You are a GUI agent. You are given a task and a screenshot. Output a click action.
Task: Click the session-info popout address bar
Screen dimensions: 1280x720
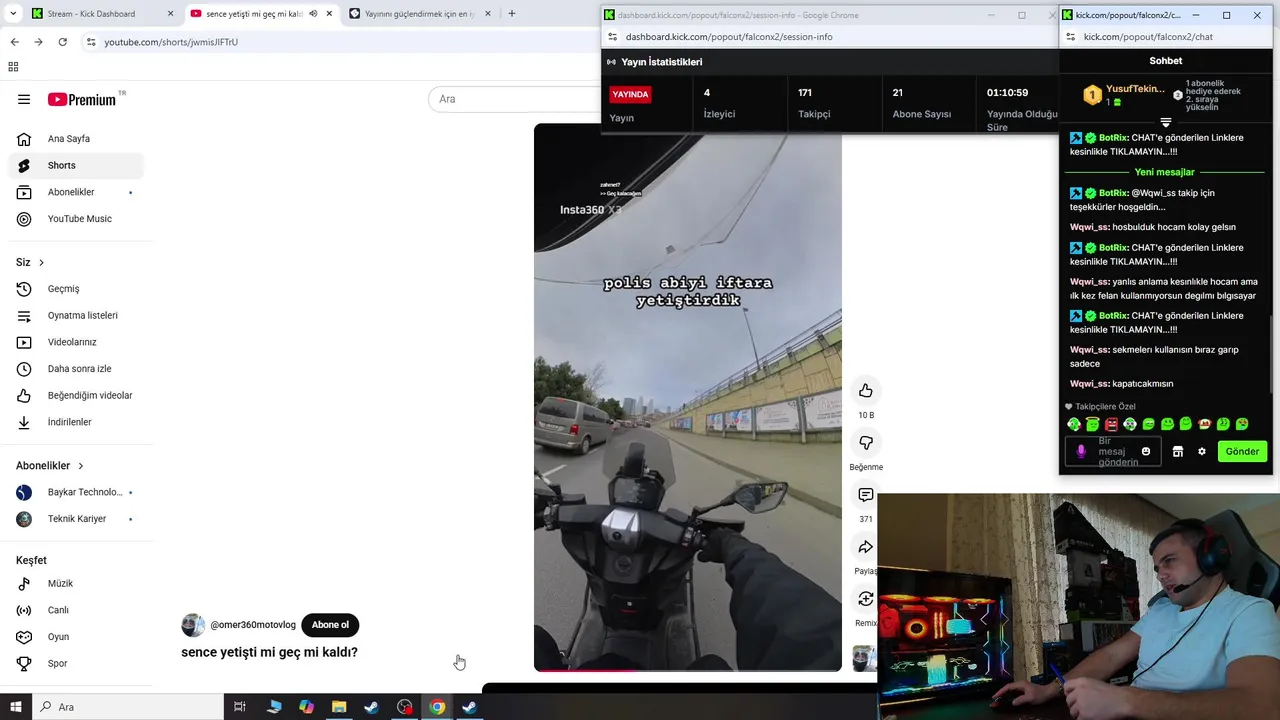[x=830, y=37]
